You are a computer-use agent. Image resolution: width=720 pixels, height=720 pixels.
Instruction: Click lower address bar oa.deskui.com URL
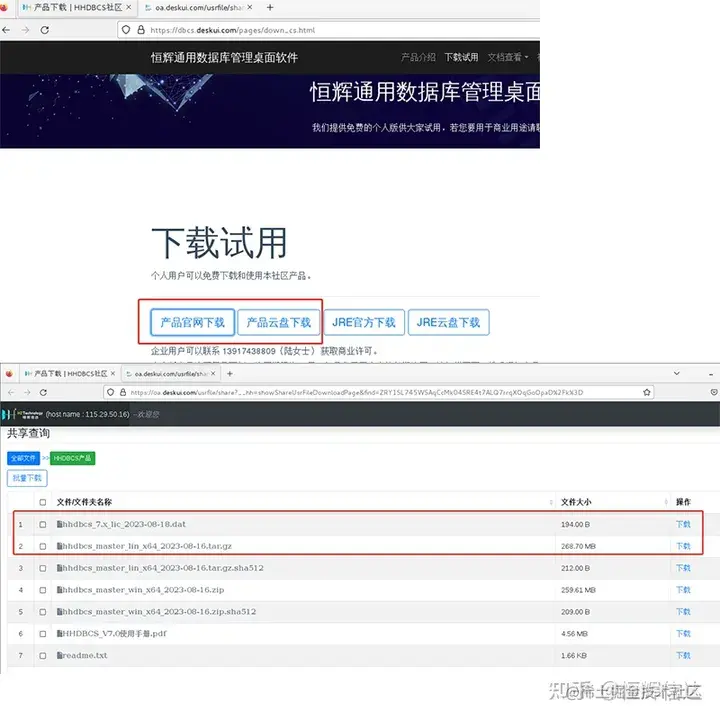pos(356,393)
